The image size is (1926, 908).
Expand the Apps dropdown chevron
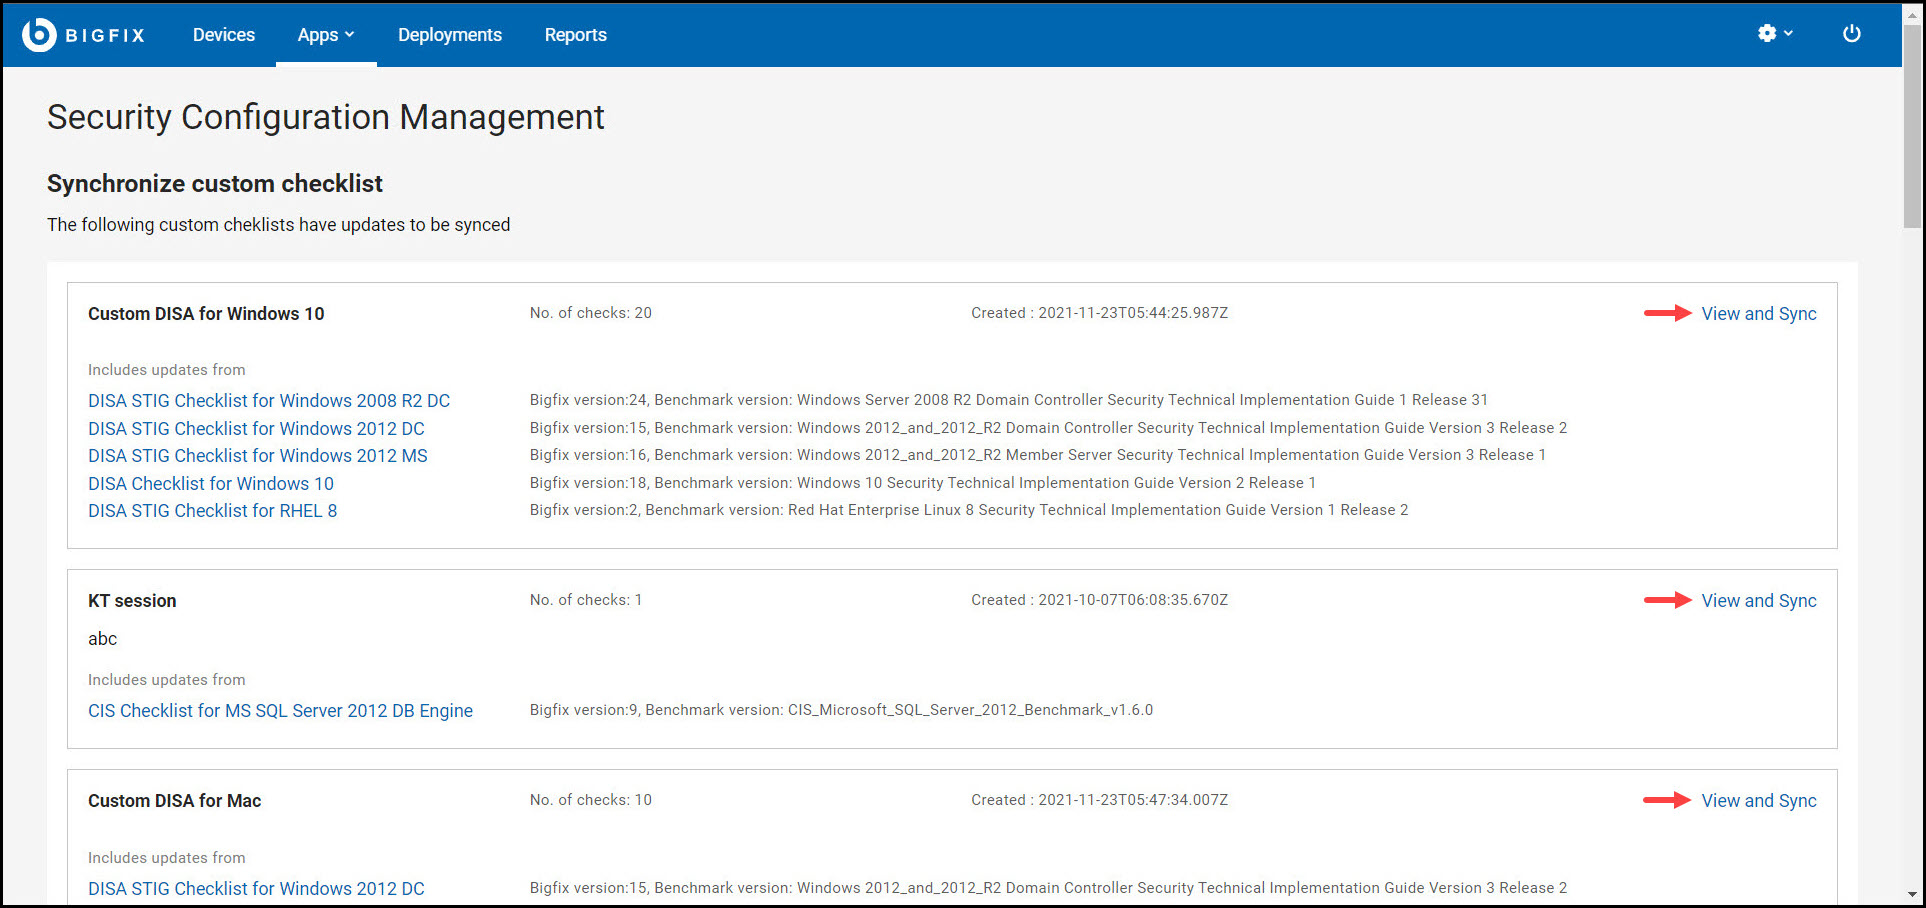click(349, 35)
